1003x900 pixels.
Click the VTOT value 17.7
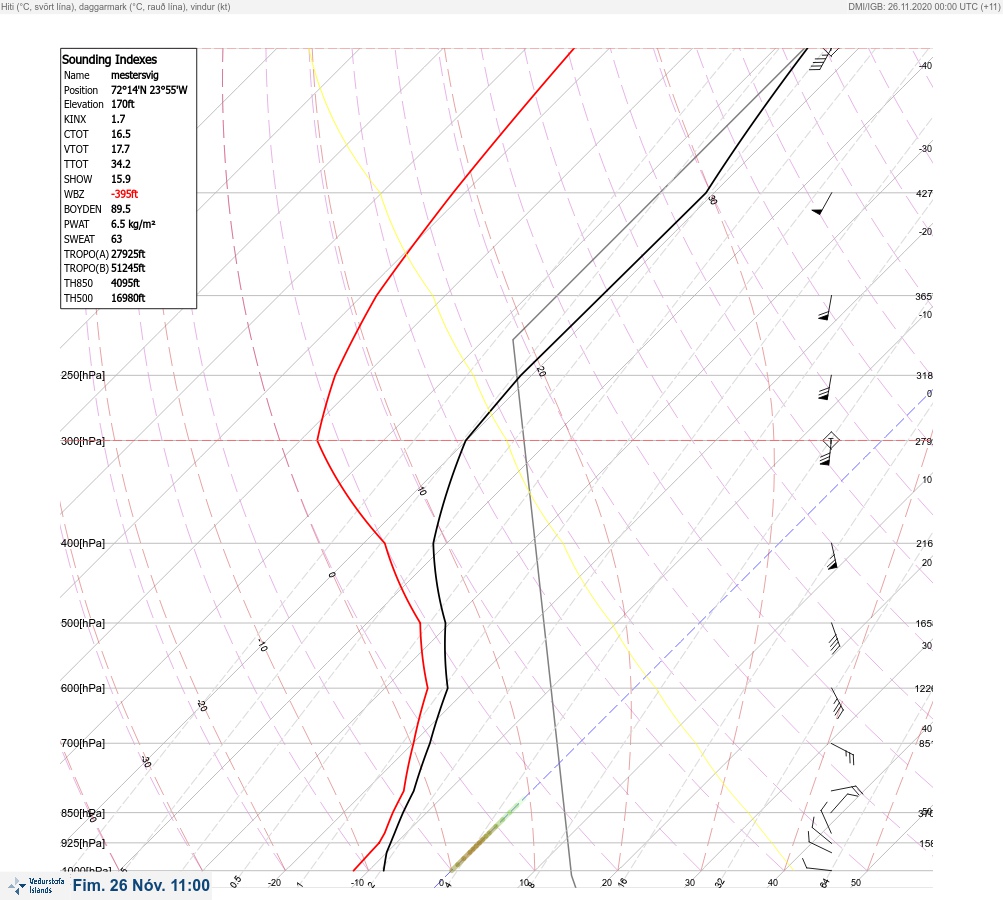point(120,149)
